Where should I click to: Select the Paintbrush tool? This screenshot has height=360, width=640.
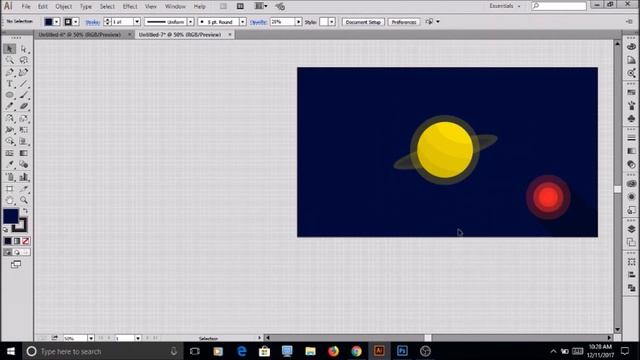pos(24,95)
